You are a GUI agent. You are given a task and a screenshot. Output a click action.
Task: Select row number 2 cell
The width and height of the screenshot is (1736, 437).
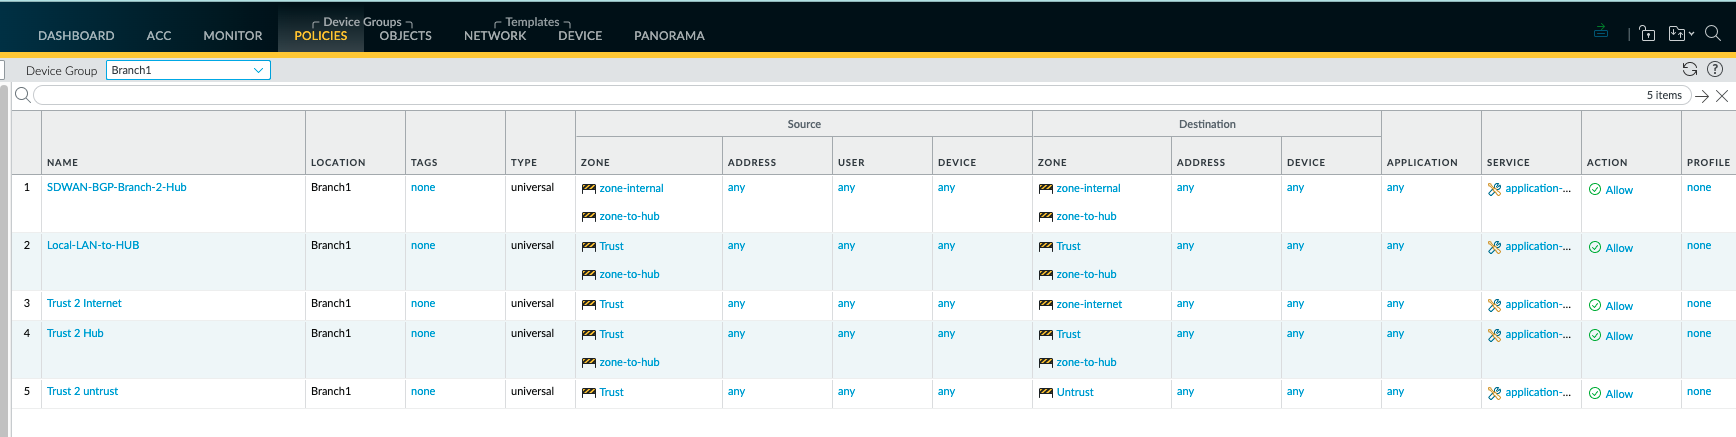point(27,245)
